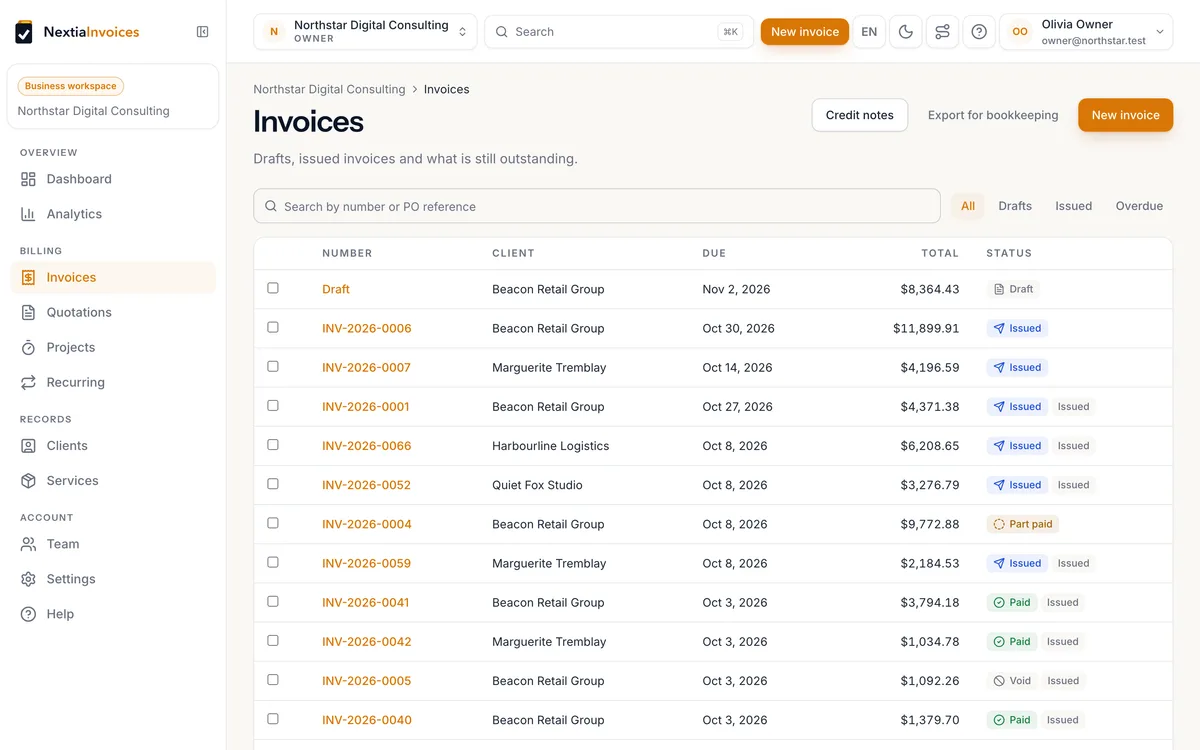This screenshot has height=750, width=1200.
Task: Select the checkbox for INV-2026-0001
Action: point(273,405)
